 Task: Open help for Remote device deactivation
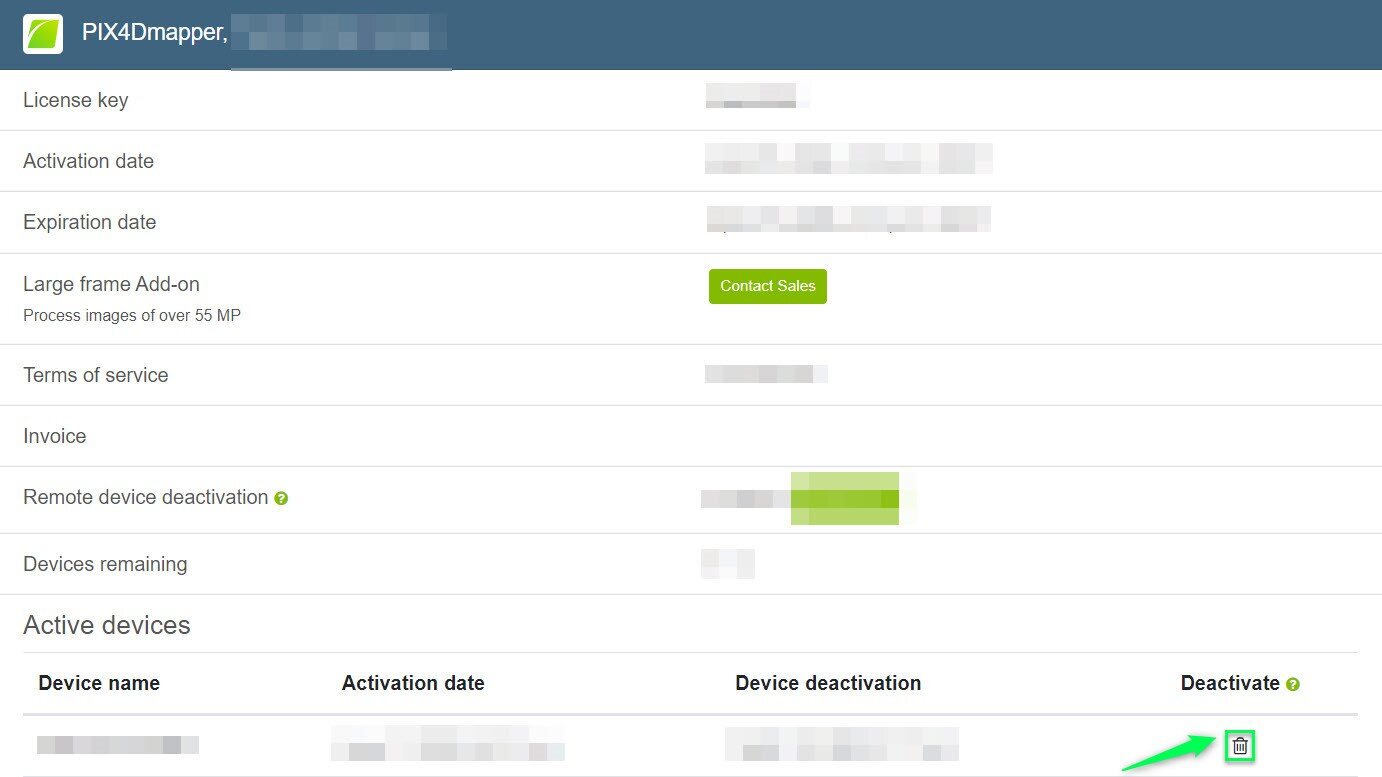pyautogui.click(x=281, y=498)
